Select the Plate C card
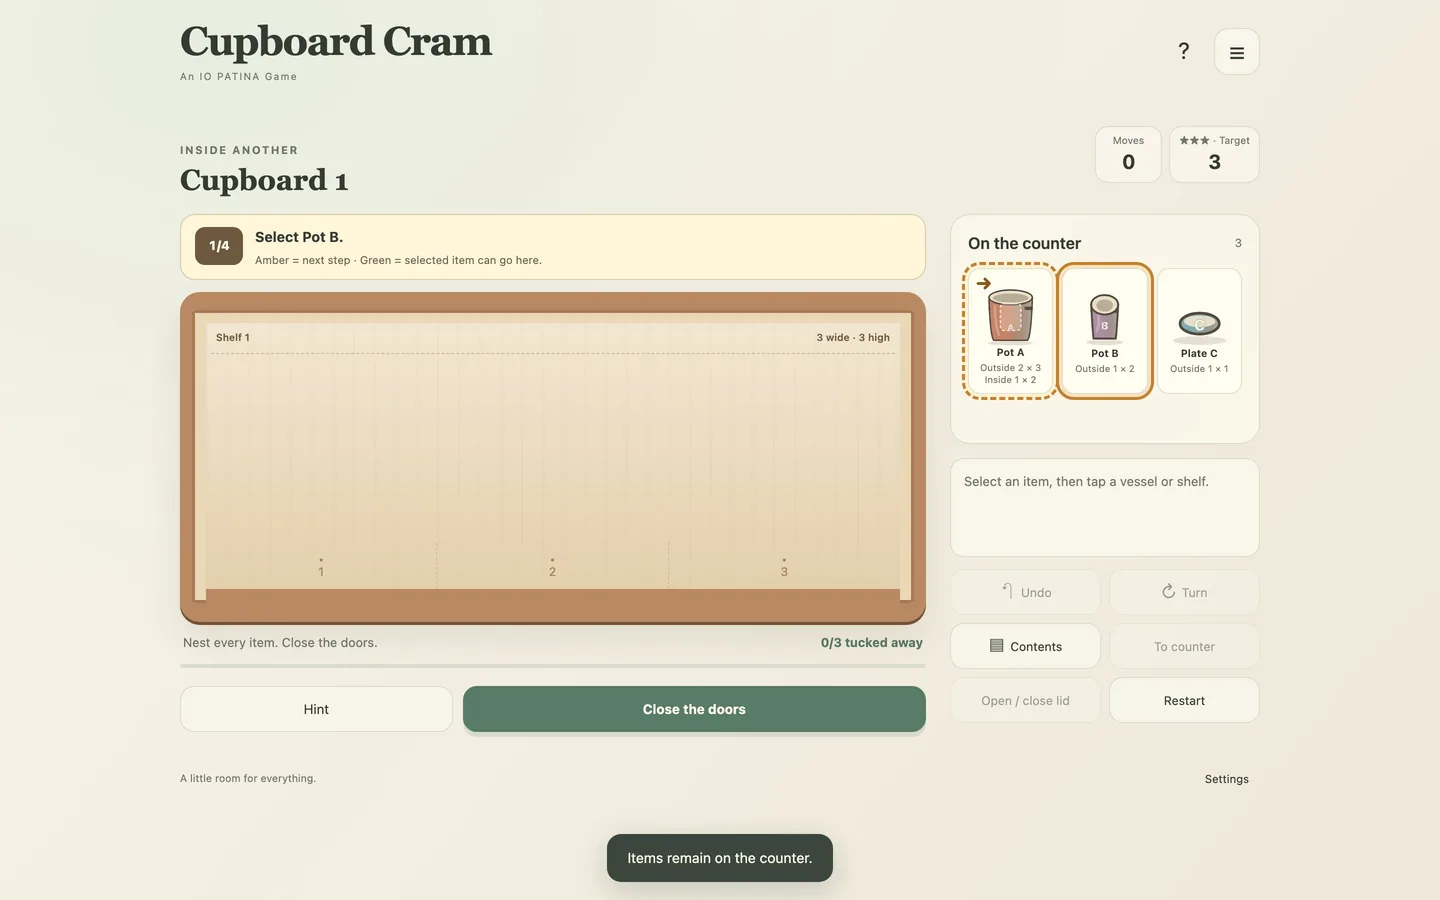Viewport: 1440px width, 900px height. 1199,331
